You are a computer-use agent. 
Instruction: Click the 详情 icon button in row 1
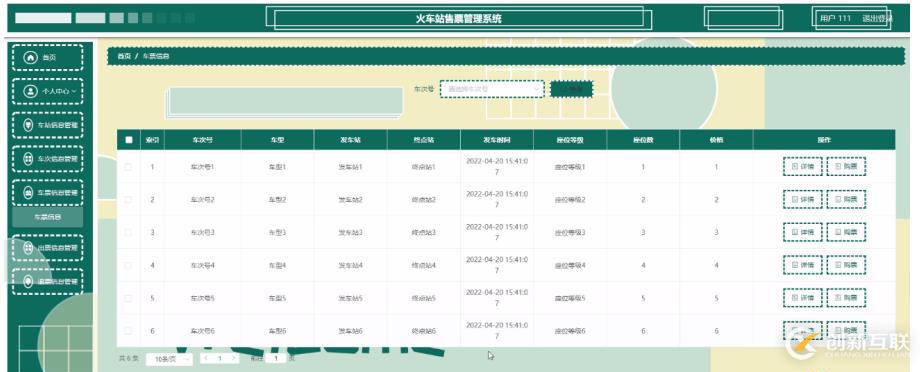802,167
